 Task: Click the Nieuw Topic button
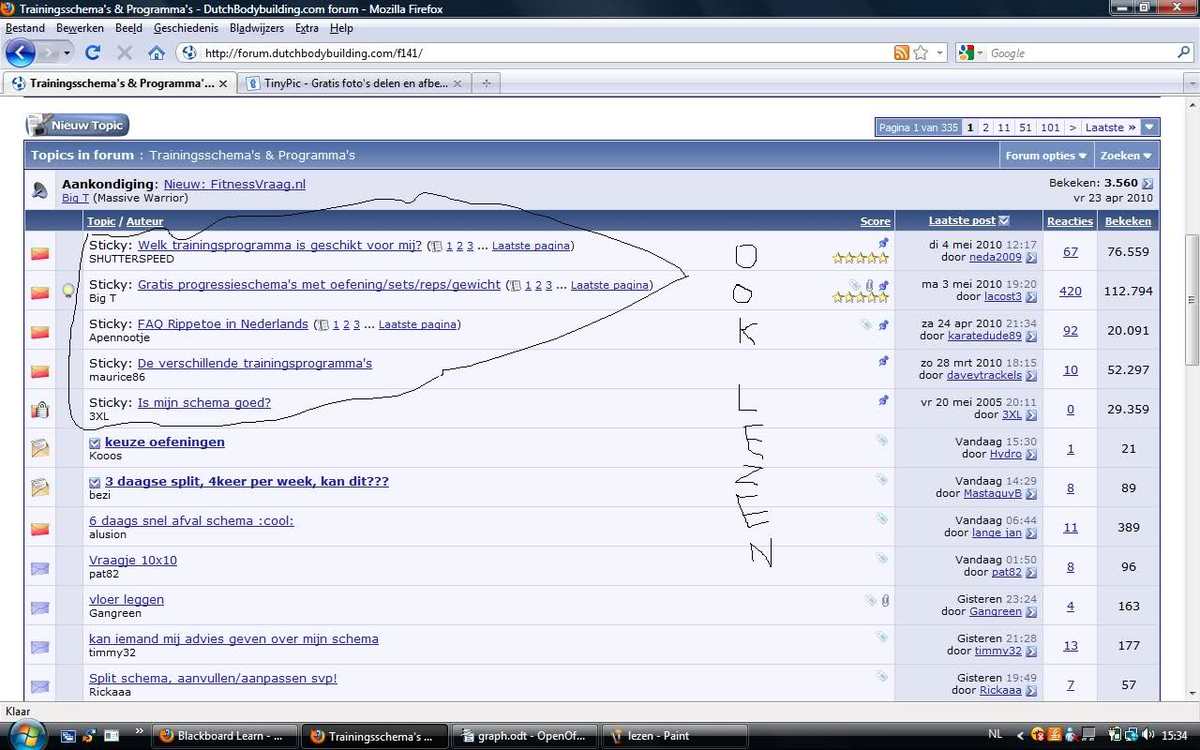tap(78, 125)
